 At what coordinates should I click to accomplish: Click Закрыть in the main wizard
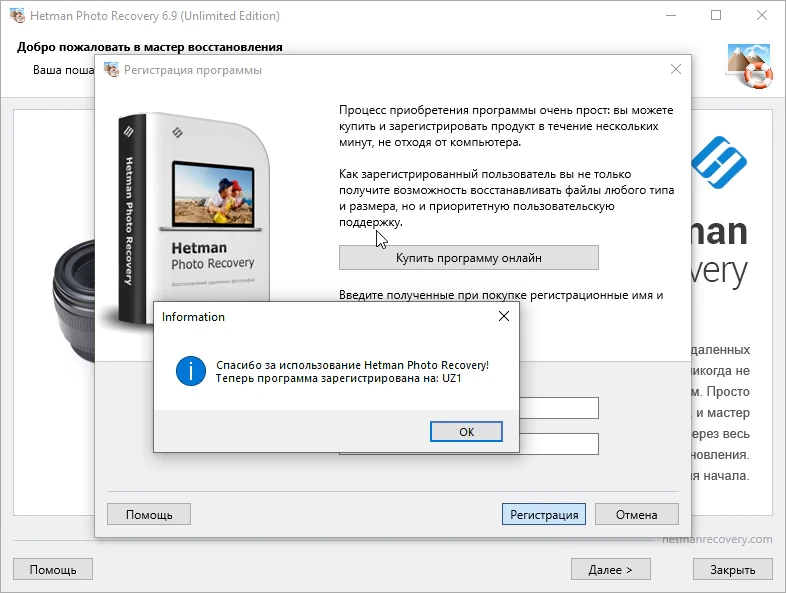(732, 569)
